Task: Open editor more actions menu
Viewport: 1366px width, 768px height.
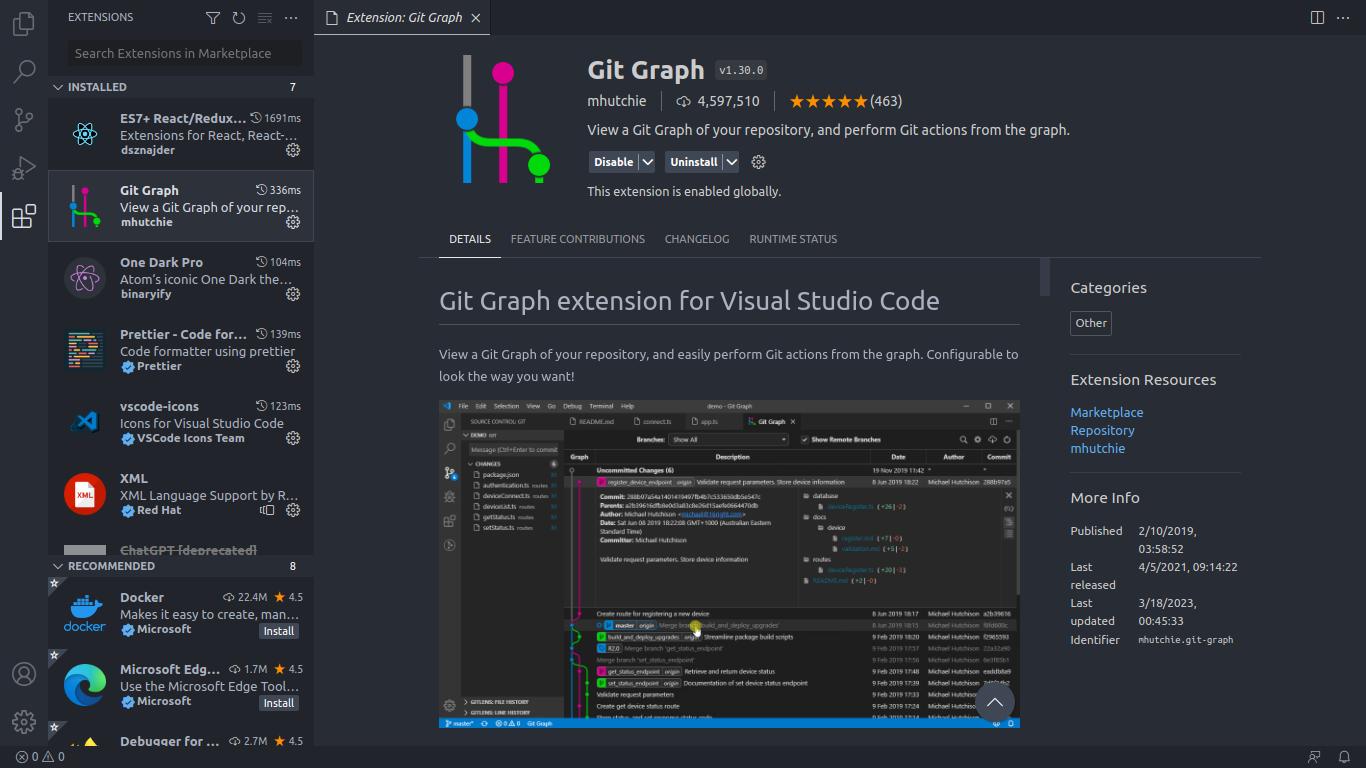Action: click(x=1345, y=18)
